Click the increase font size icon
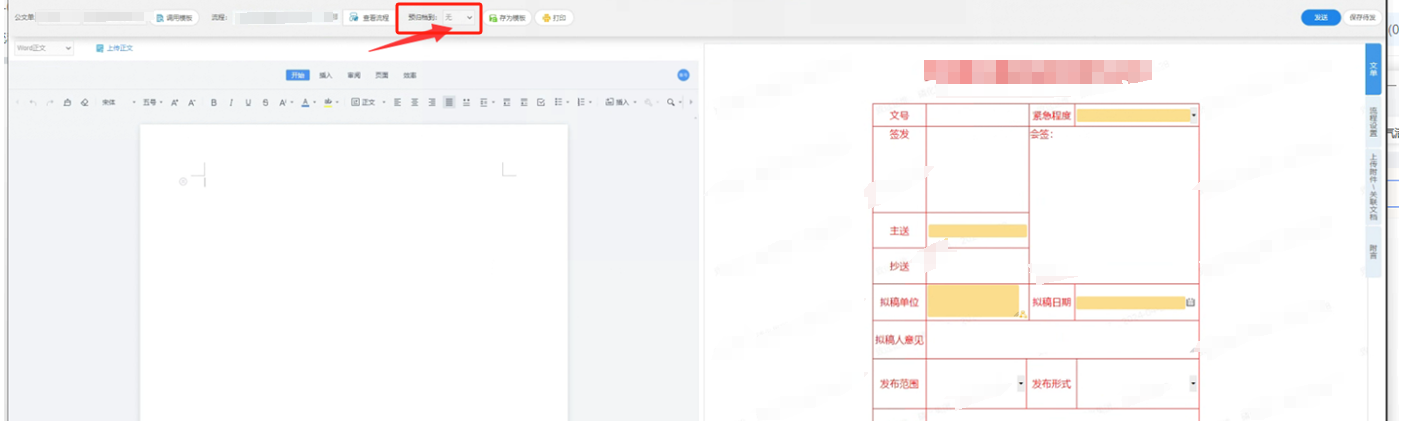Screen dimensions: 1403x421 click(x=174, y=102)
